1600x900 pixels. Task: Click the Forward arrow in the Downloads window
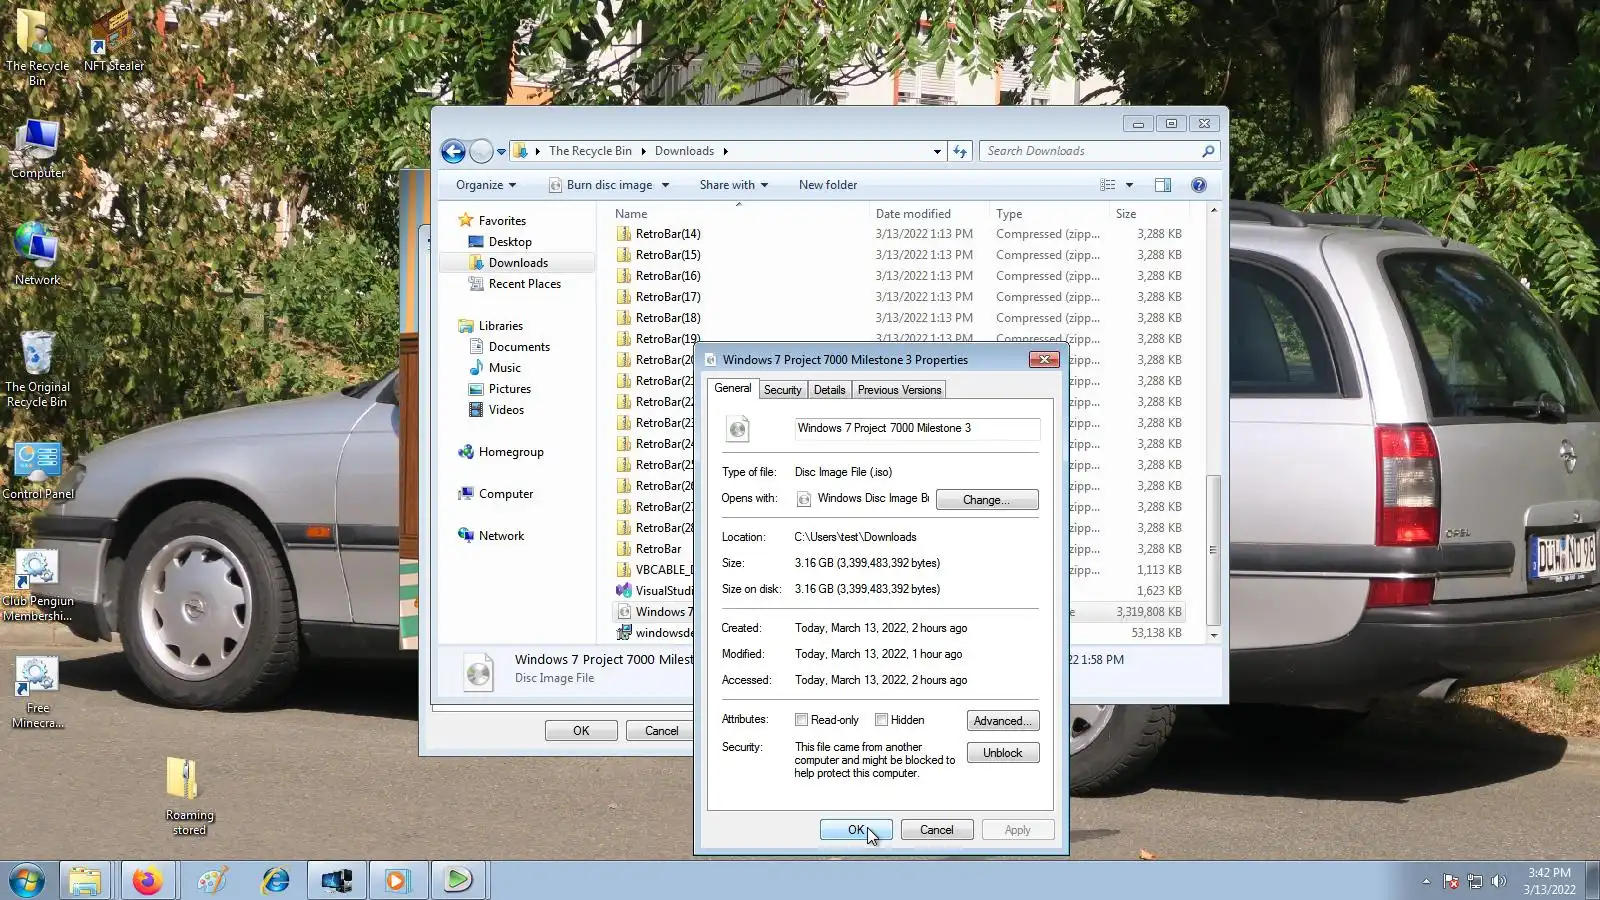481,151
